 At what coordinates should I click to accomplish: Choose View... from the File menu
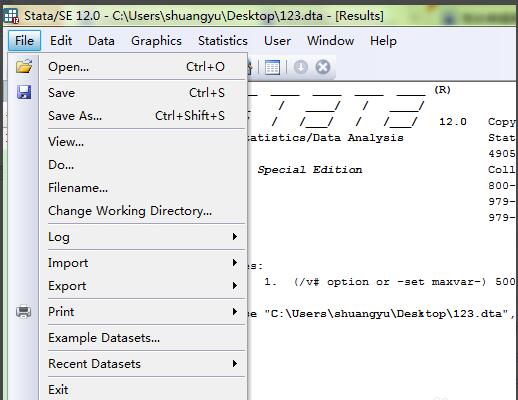(x=143, y=142)
